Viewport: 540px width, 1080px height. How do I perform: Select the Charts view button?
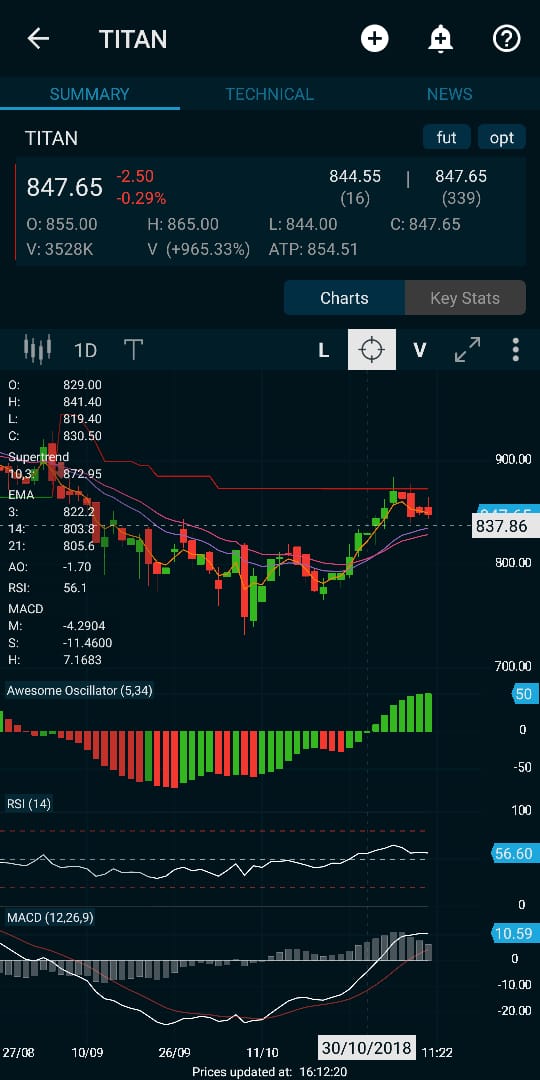pyautogui.click(x=344, y=298)
